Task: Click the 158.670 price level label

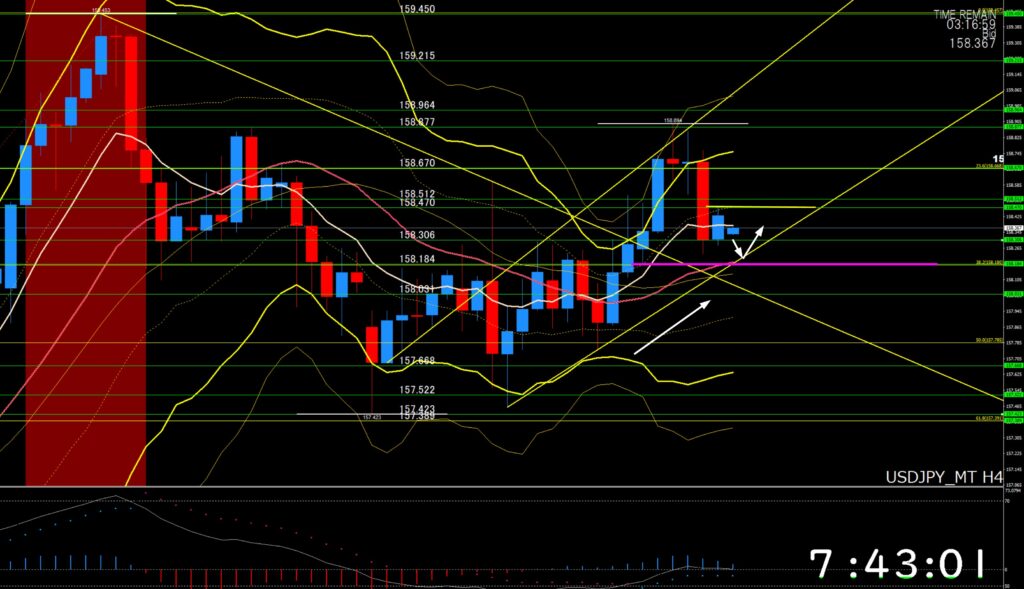Action: 416,163
